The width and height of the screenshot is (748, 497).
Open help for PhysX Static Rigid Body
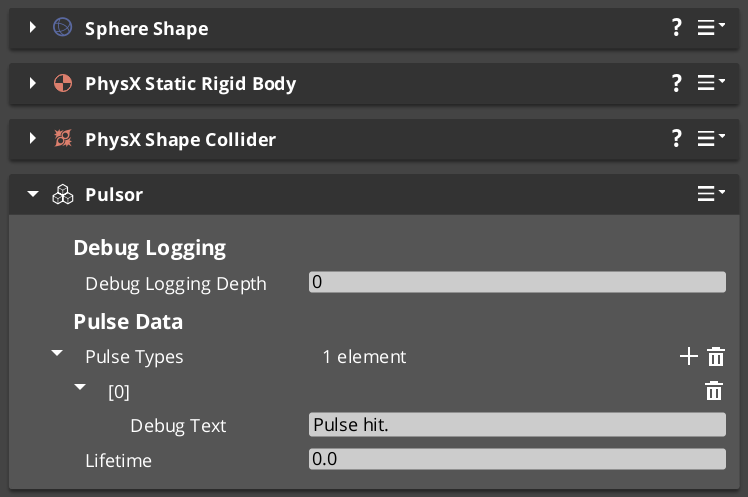click(677, 83)
